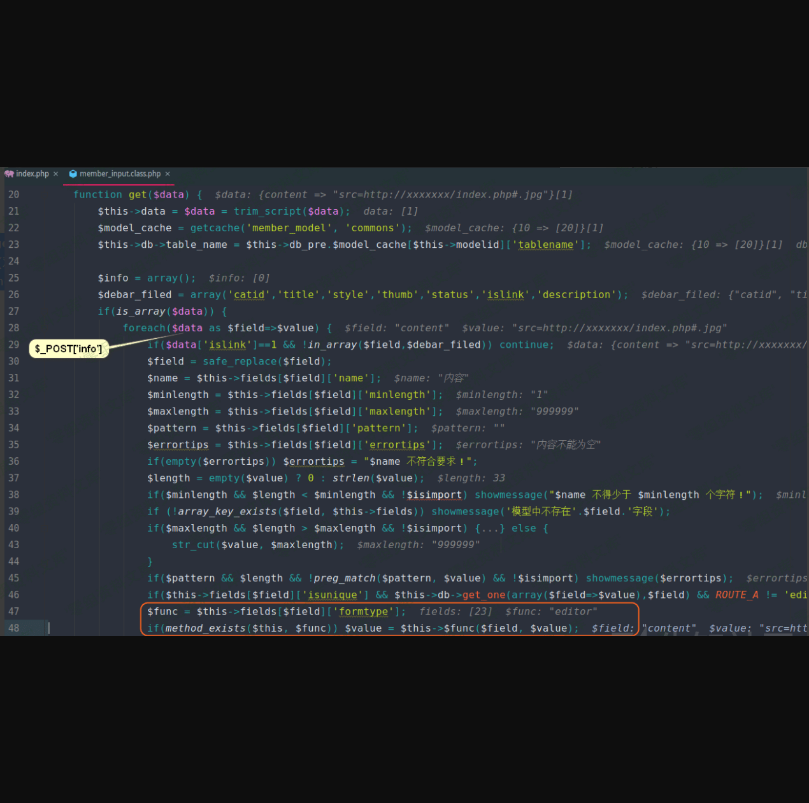Close the index.php editor tab
Viewport: 809px width, 803px height.
[x=57, y=174]
